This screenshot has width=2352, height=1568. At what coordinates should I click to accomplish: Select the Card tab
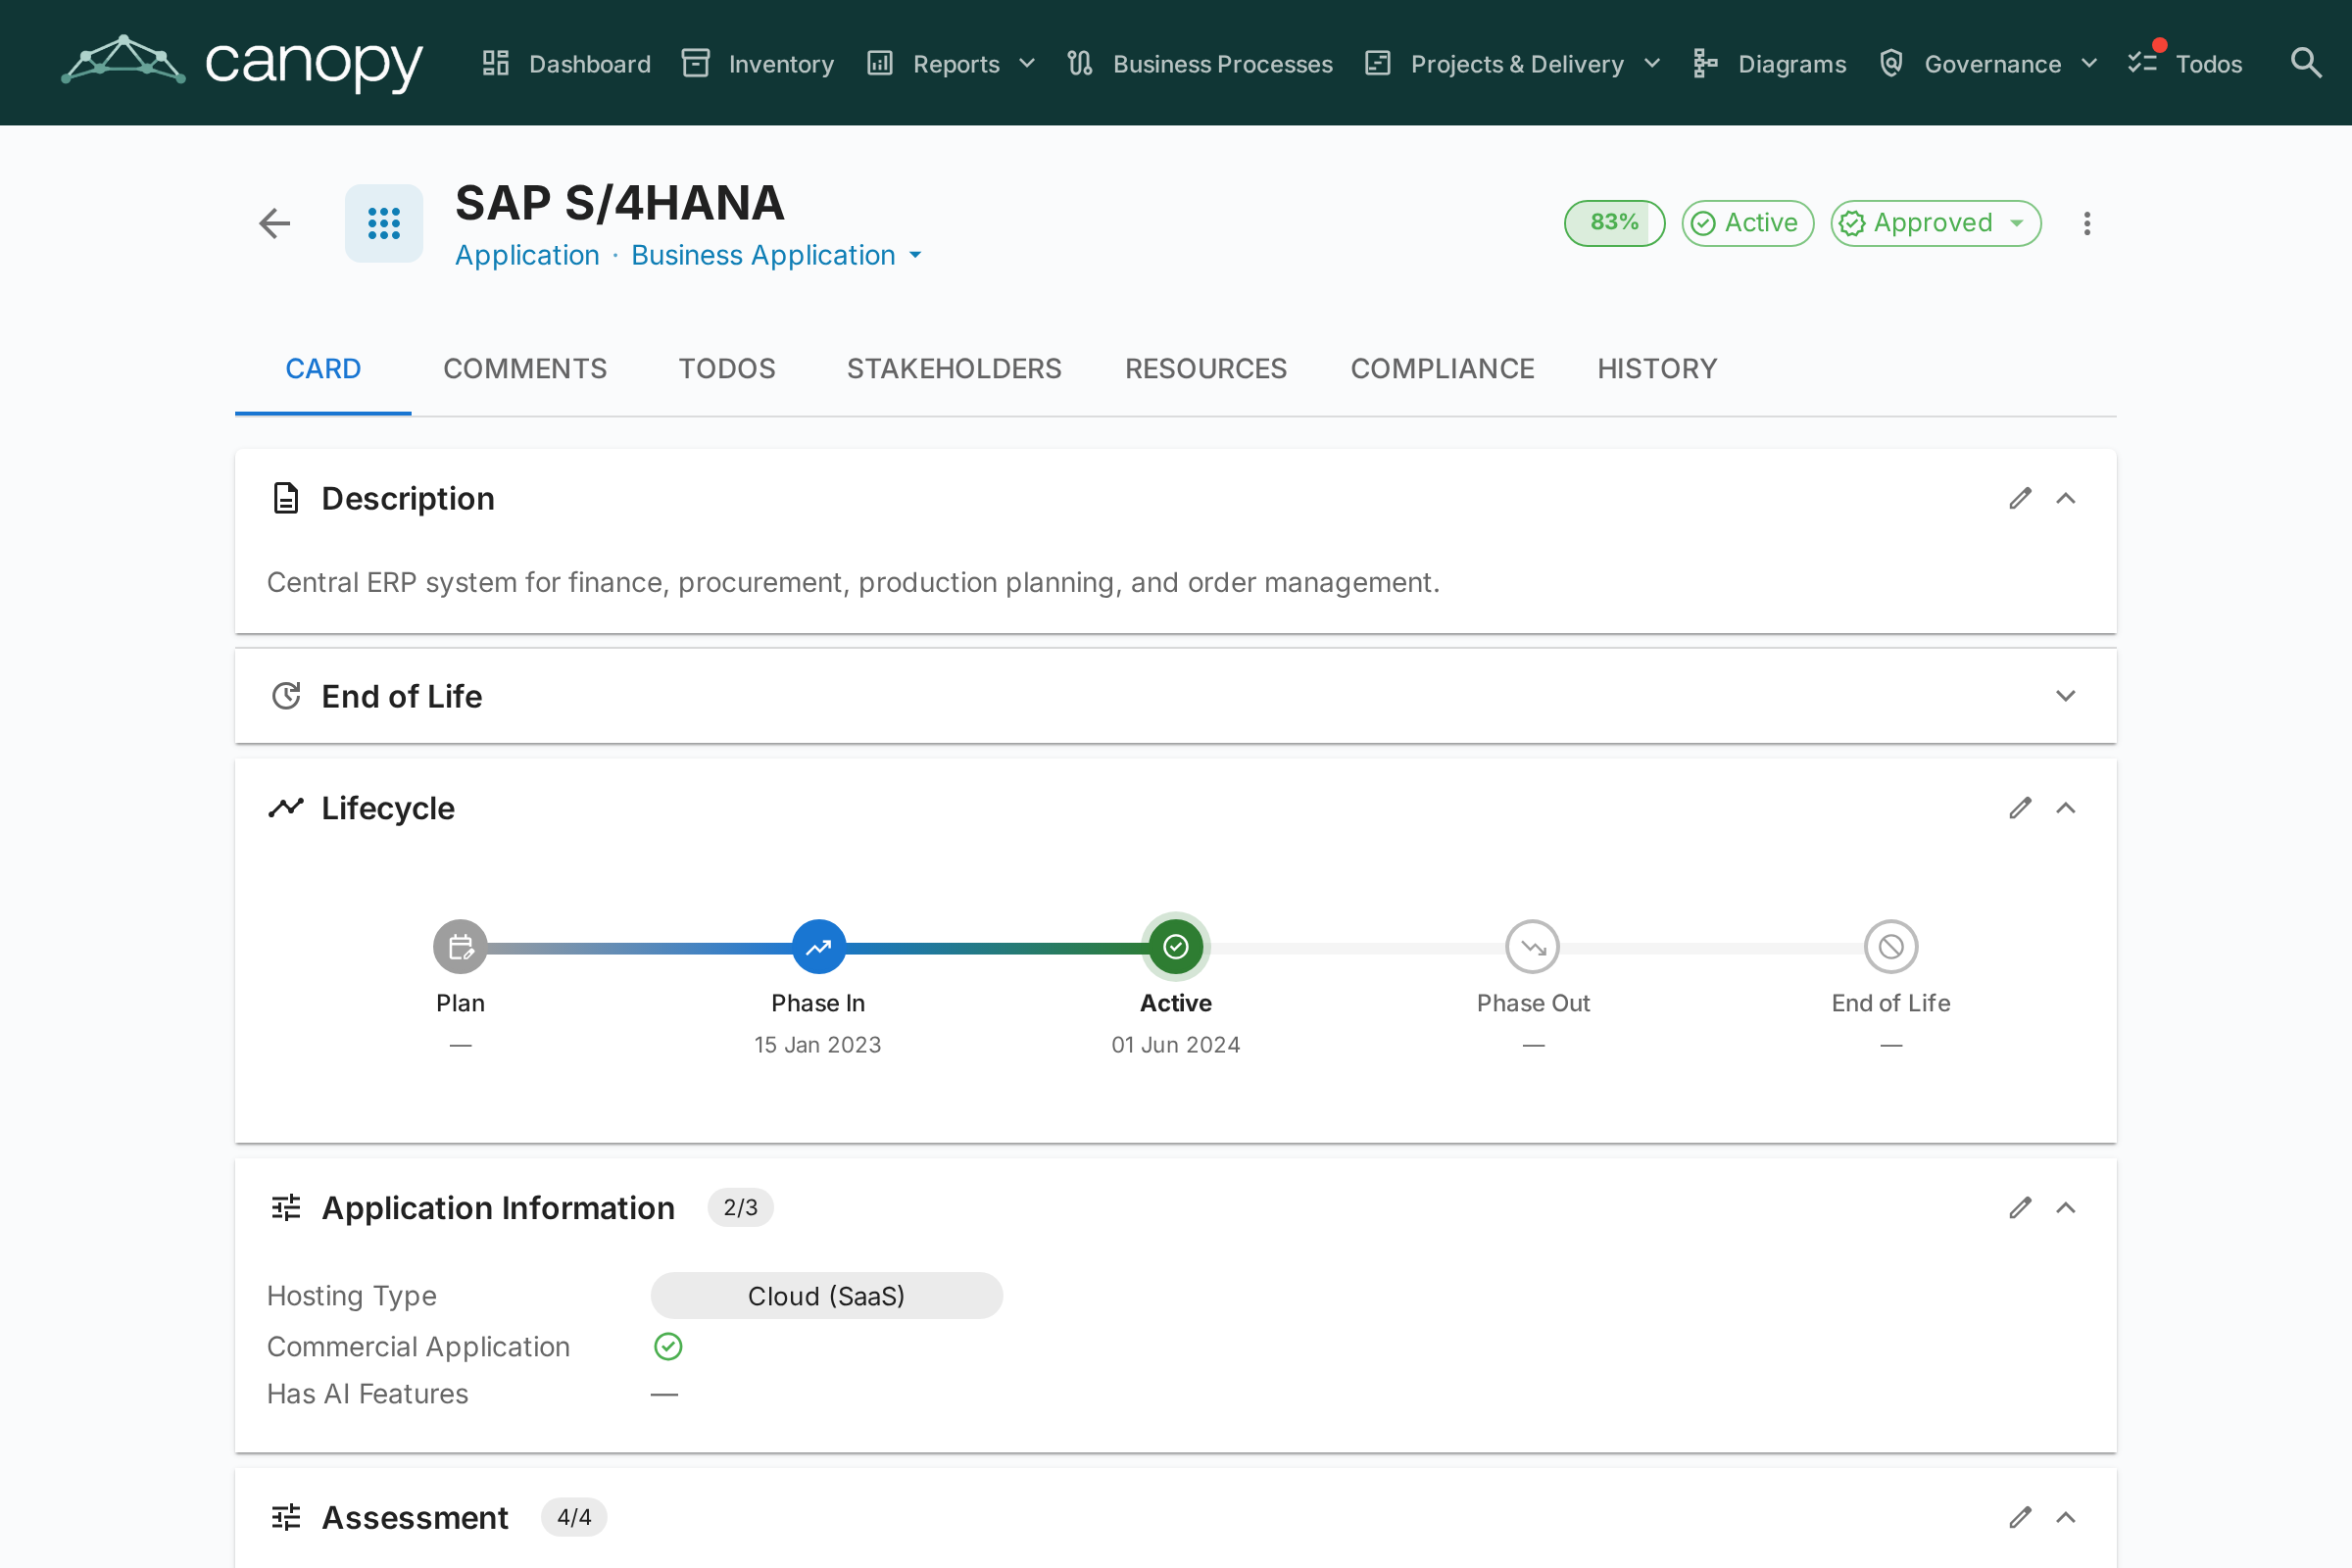click(323, 369)
